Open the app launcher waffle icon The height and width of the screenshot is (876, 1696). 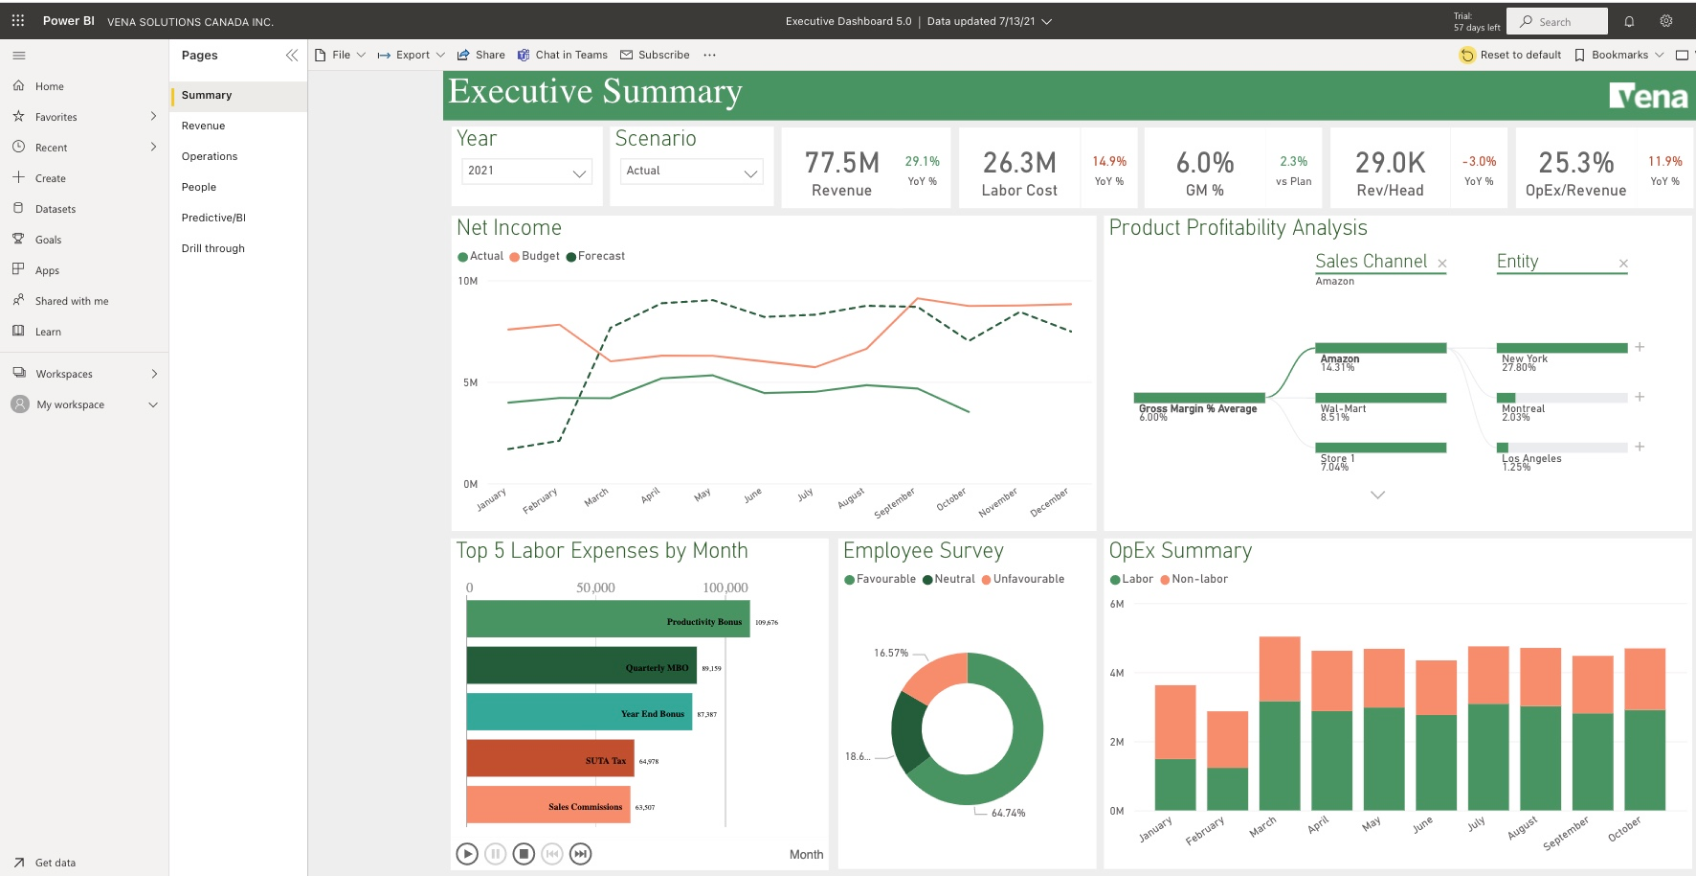(x=18, y=21)
